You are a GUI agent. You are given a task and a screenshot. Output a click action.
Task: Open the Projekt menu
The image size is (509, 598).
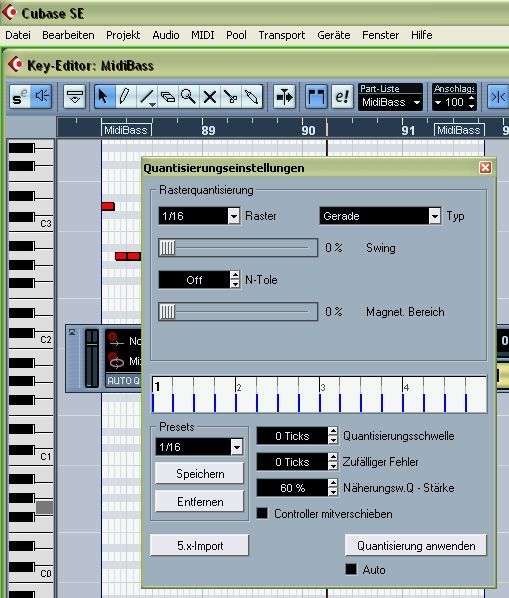pyautogui.click(x=123, y=35)
